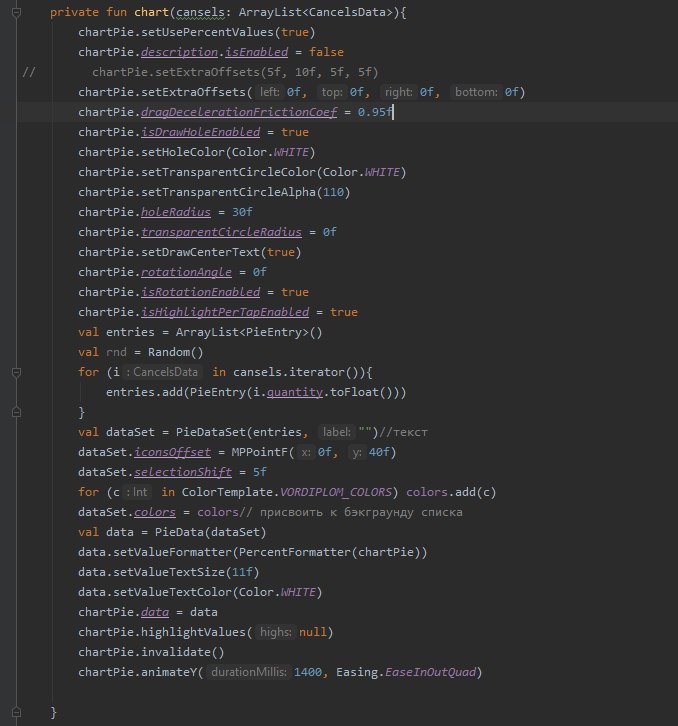Click the 'durationMillis:' parameter hint
This screenshot has height=726, width=678.
pos(248,672)
